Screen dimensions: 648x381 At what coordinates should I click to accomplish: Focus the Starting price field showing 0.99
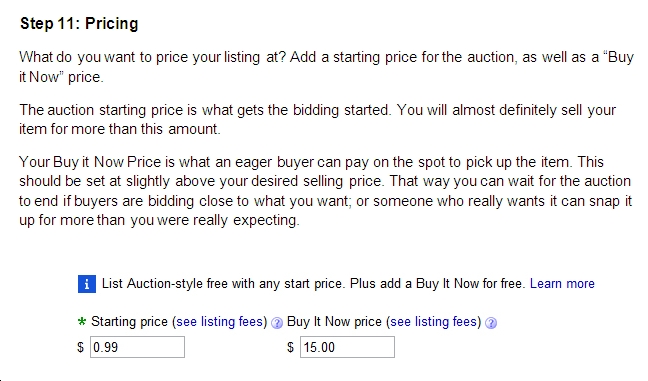(138, 347)
